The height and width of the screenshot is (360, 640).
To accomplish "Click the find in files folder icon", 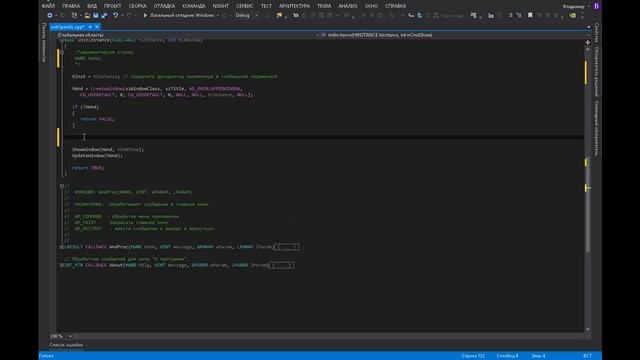I will pos(279,16).
